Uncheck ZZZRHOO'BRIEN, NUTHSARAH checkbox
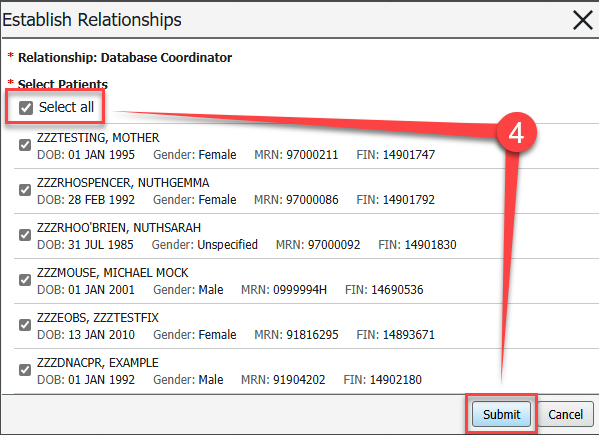Screen dimensions: 599x435 click(25, 235)
